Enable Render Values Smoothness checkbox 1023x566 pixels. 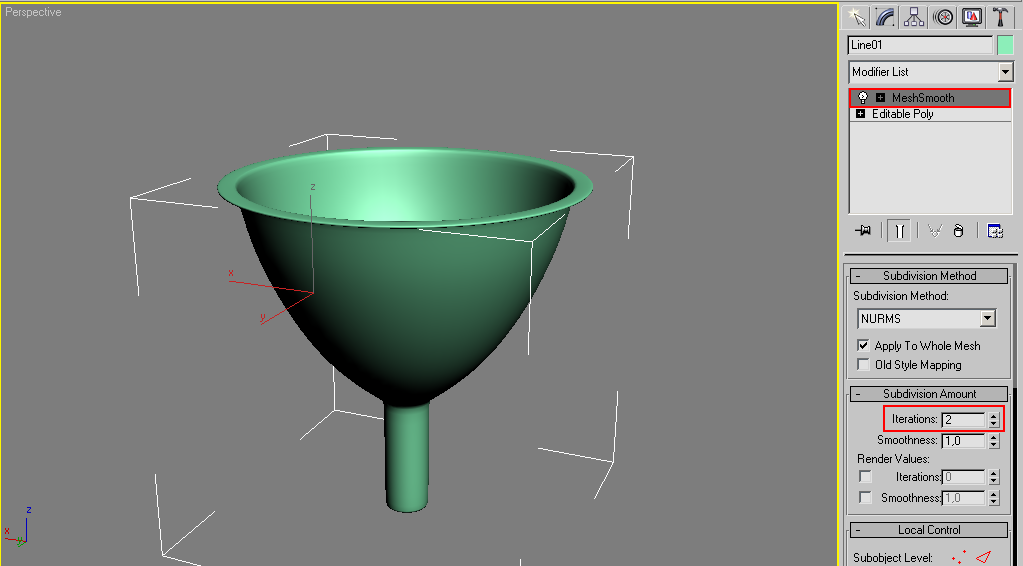coord(865,498)
